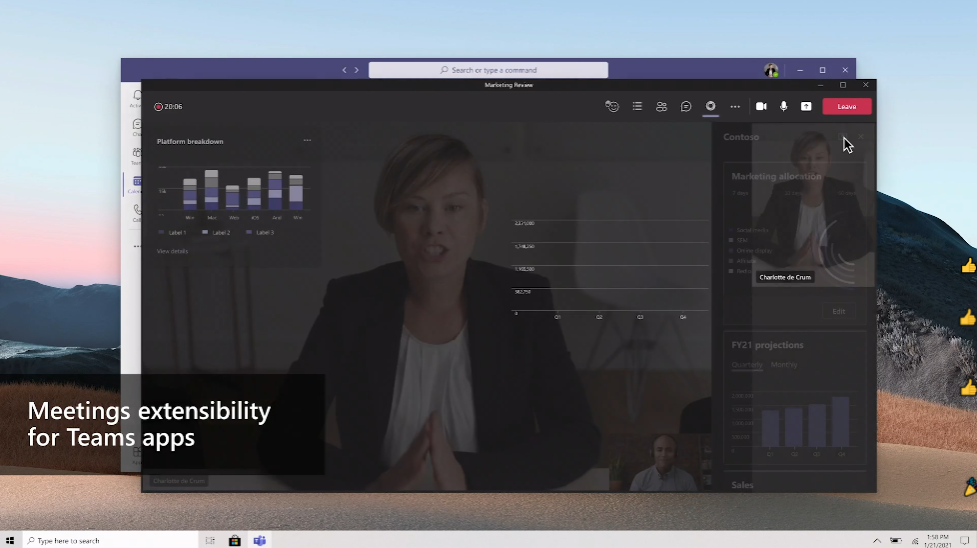Open the meeting notes list icon
Screen dimensions: 977x548
(637, 106)
